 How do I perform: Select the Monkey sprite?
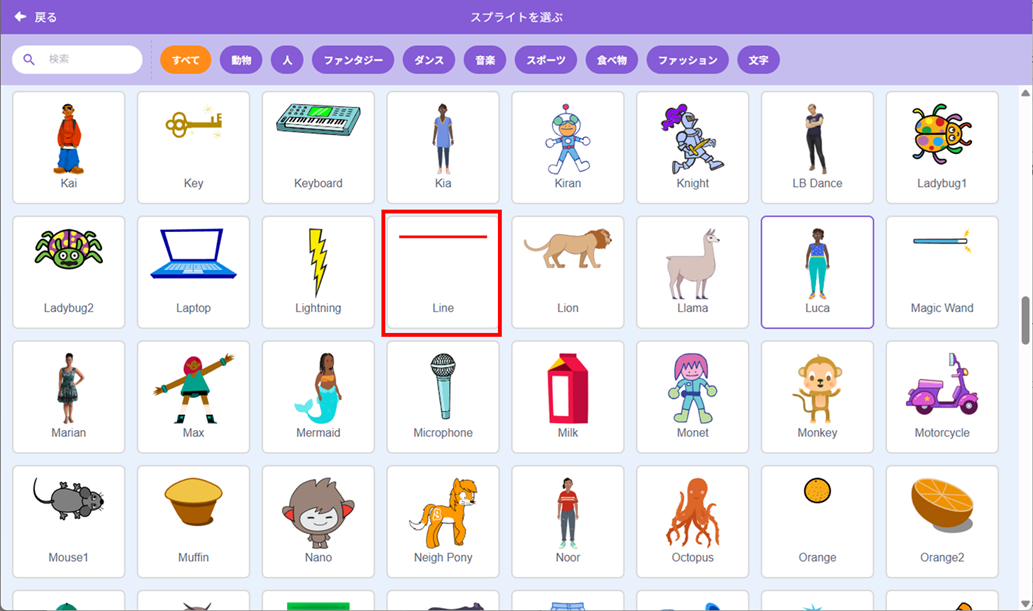(817, 397)
